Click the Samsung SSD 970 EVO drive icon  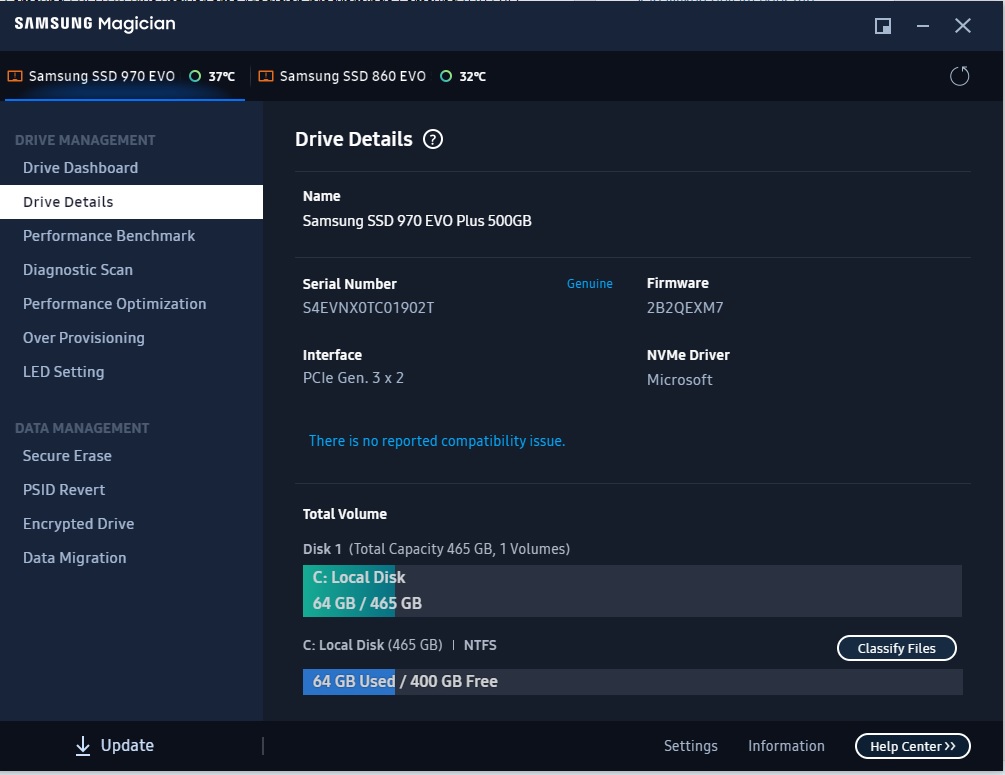[x=15, y=76]
